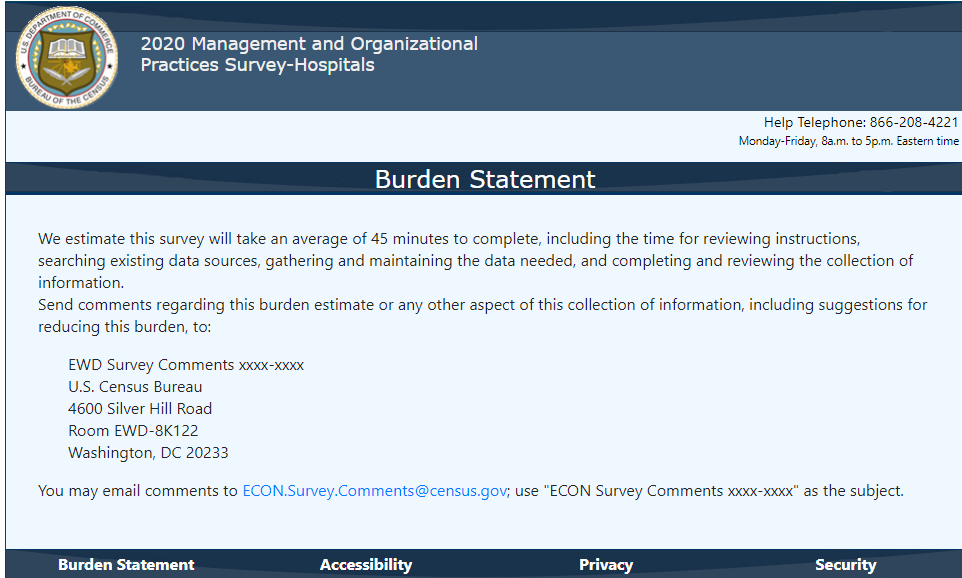Open the ECON.Survey.Comments@census.gov email link
962x578 pixels.
[375, 491]
